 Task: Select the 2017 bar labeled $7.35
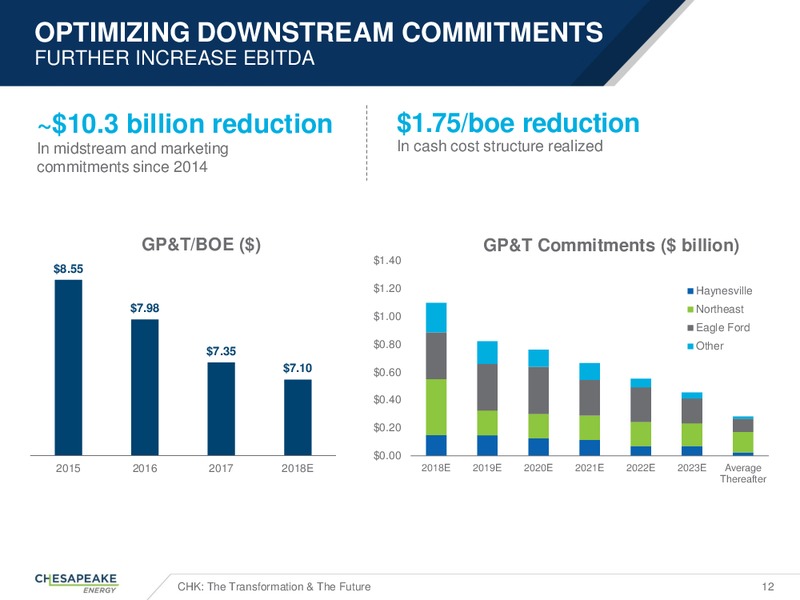(221, 409)
